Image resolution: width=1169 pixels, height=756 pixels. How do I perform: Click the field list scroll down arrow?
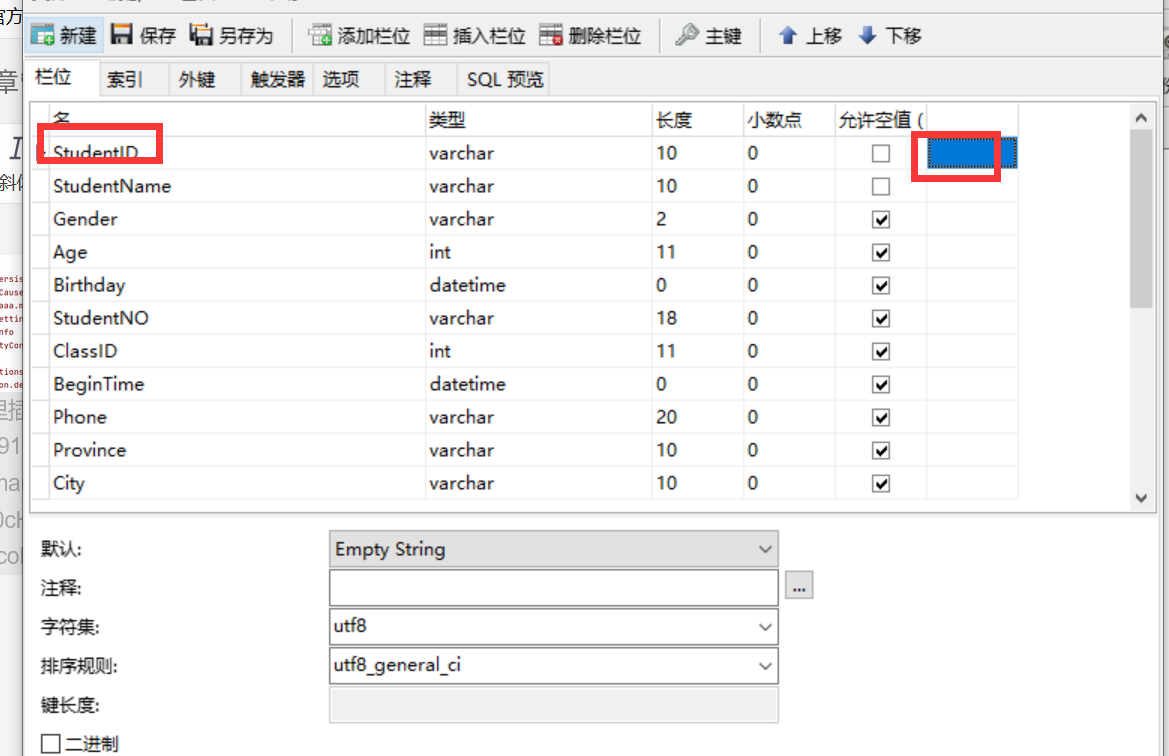[x=1141, y=498]
